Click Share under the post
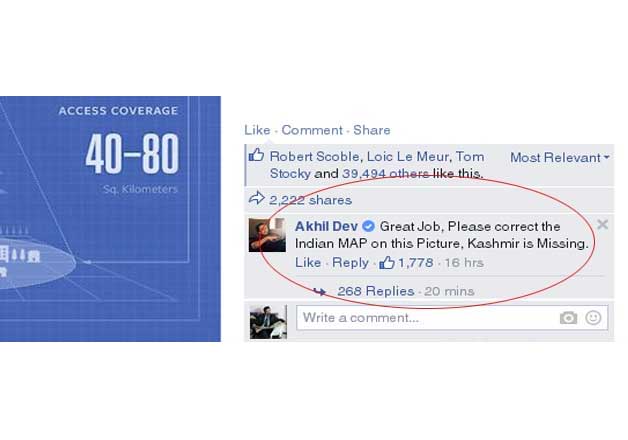 click(x=372, y=130)
